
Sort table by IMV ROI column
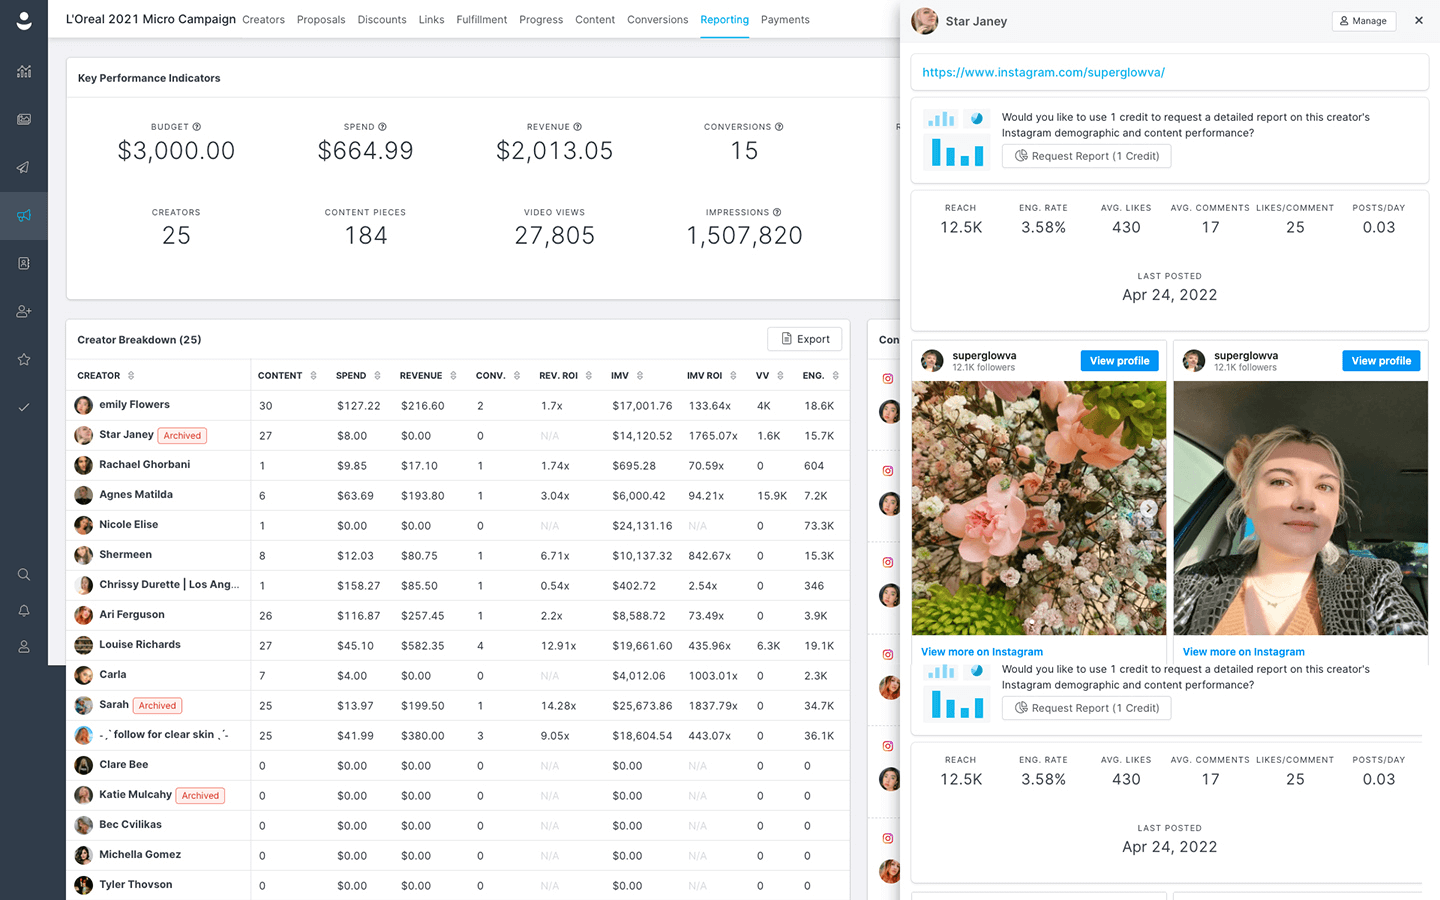pyautogui.click(x=712, y=376)
